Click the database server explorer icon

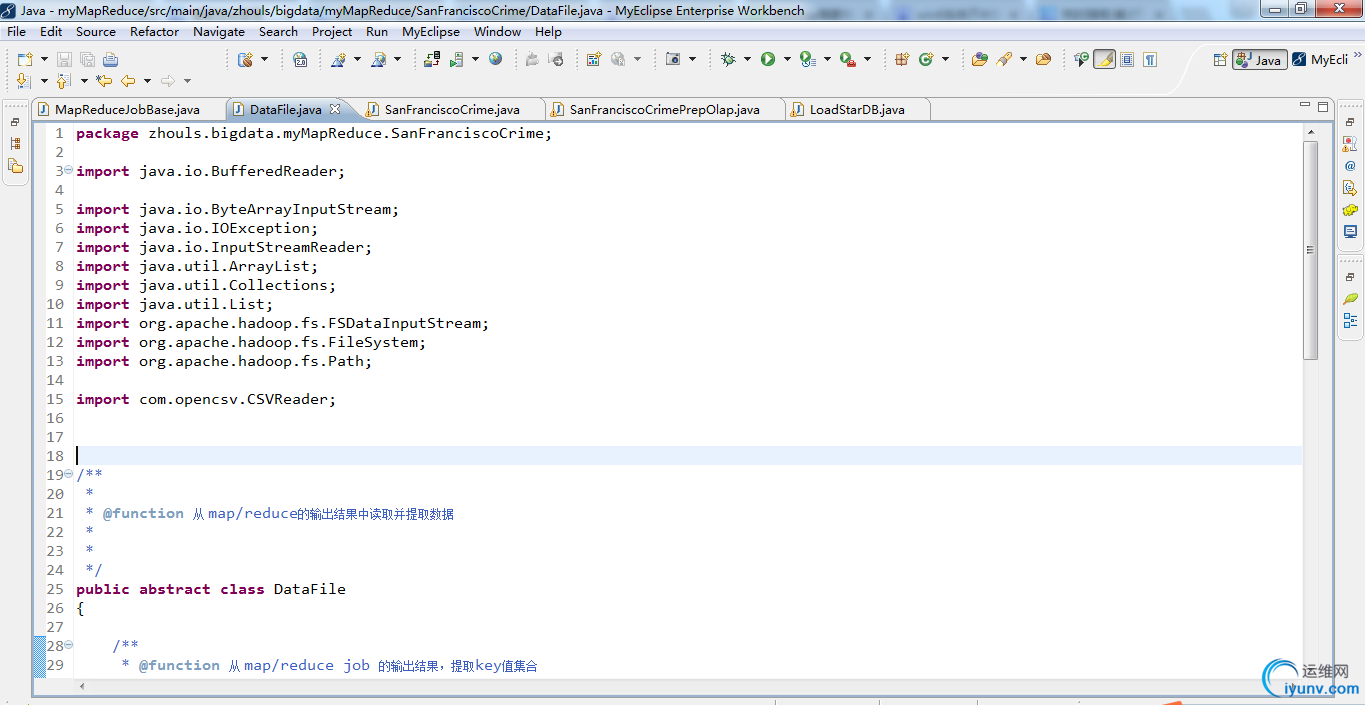[245, 60]
